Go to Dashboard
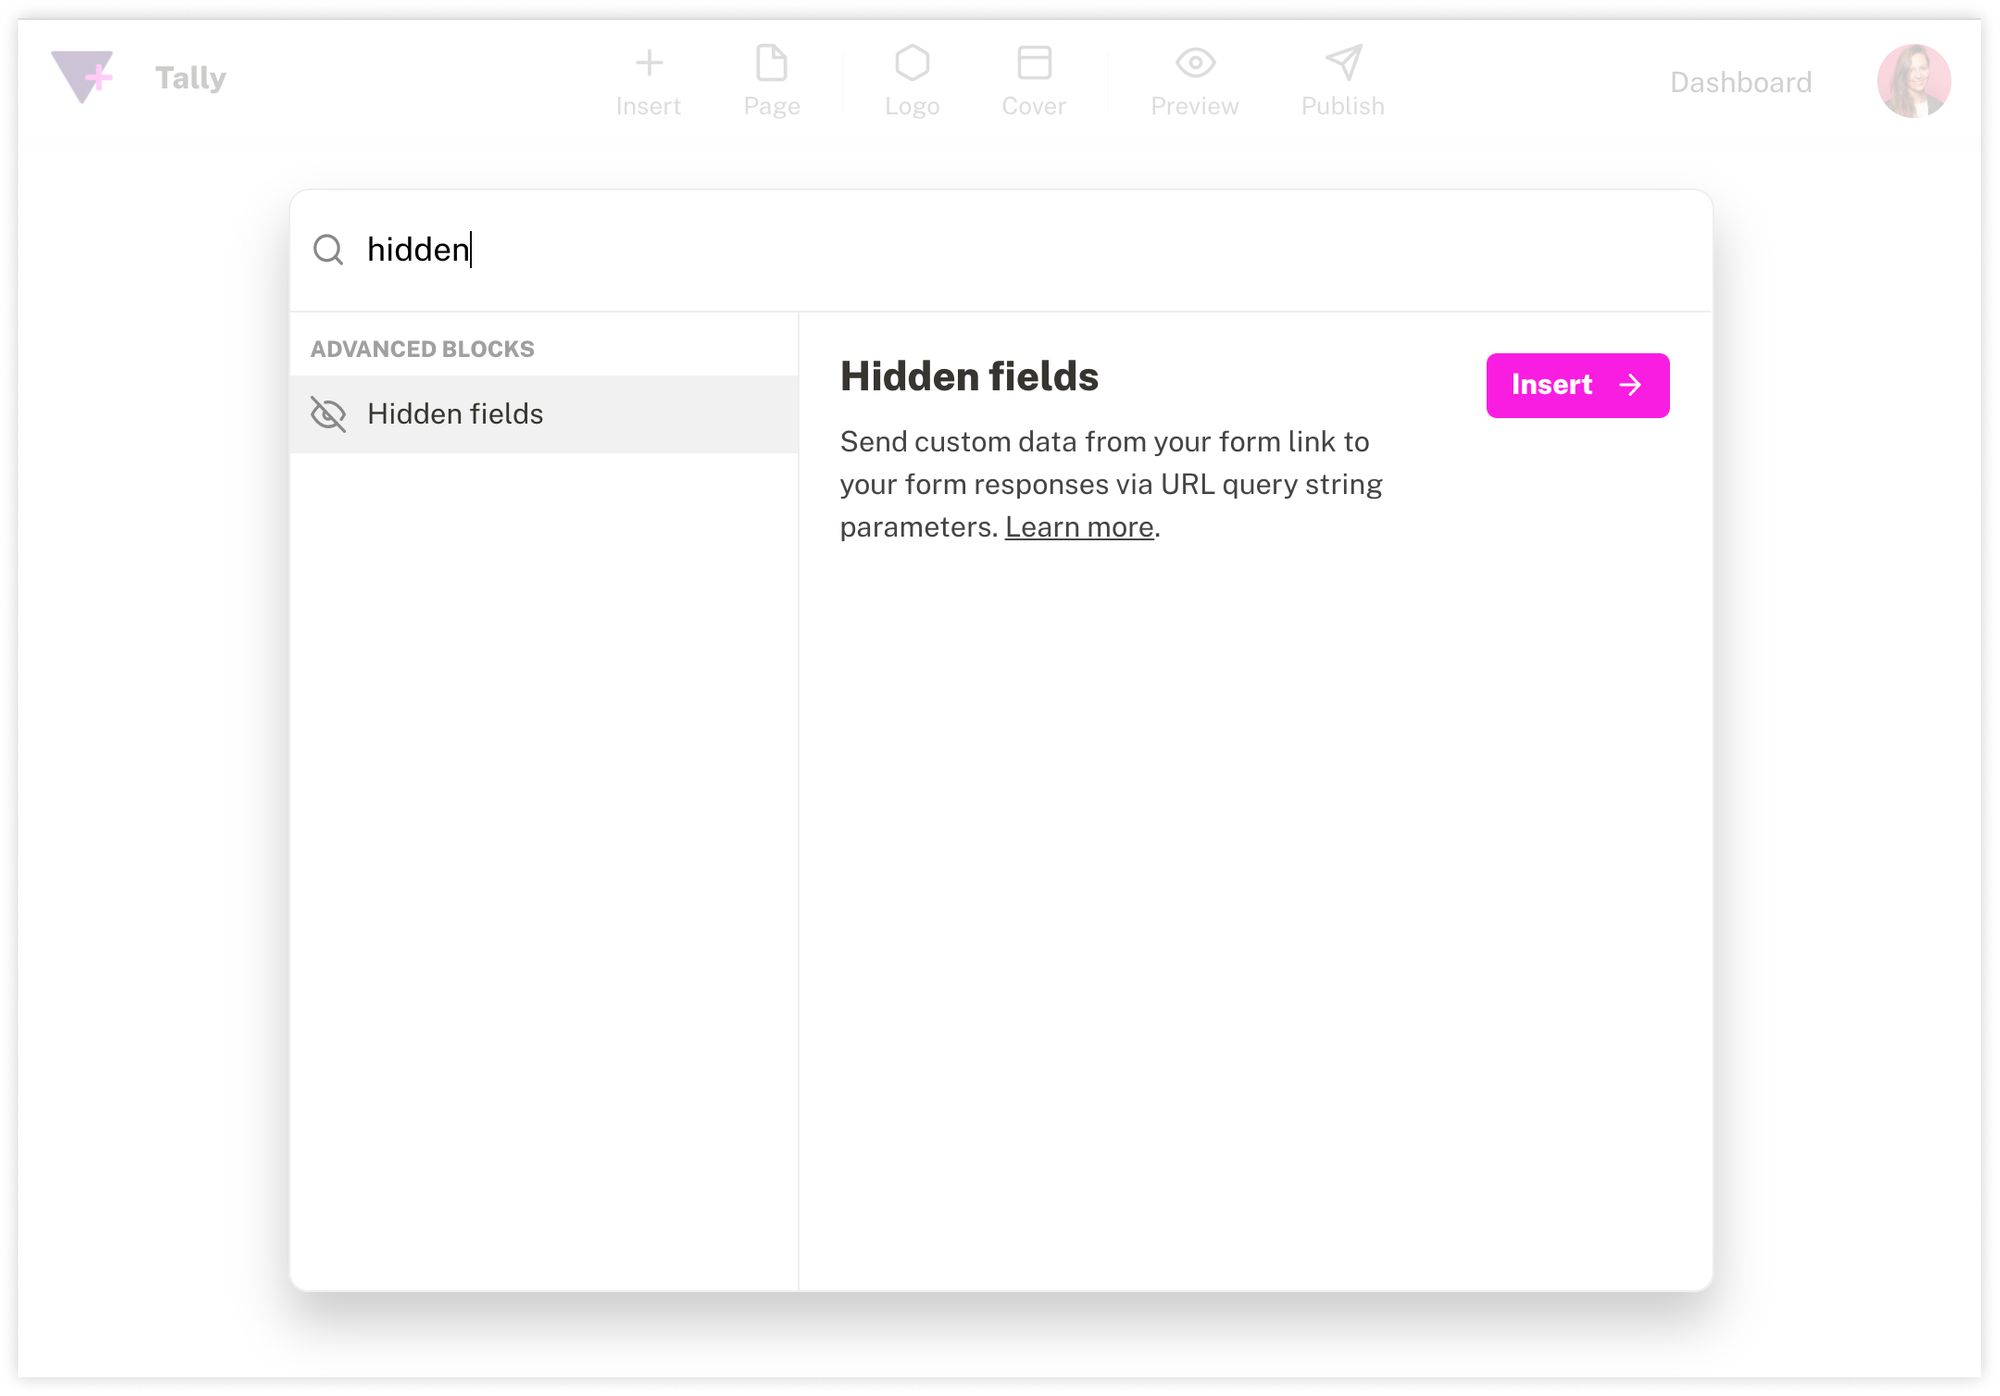The width and height of the screenshot is (2000, 1396). coord(1740,82)
